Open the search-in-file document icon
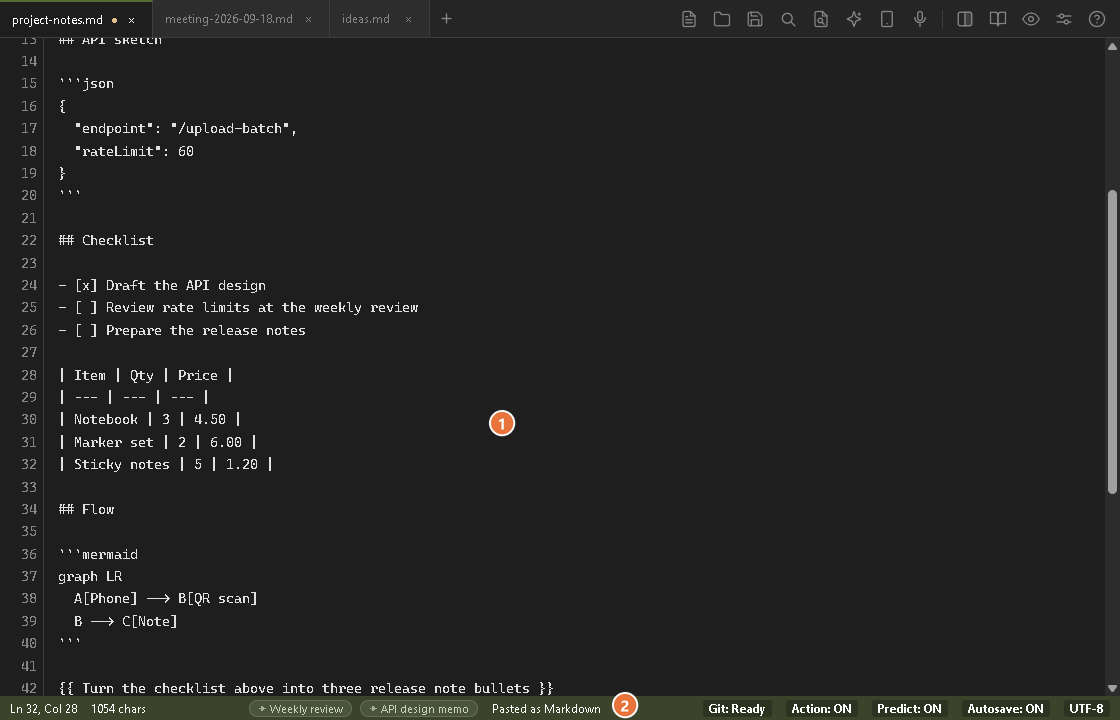Screen dimensions: 1120x720 (821, 19)
